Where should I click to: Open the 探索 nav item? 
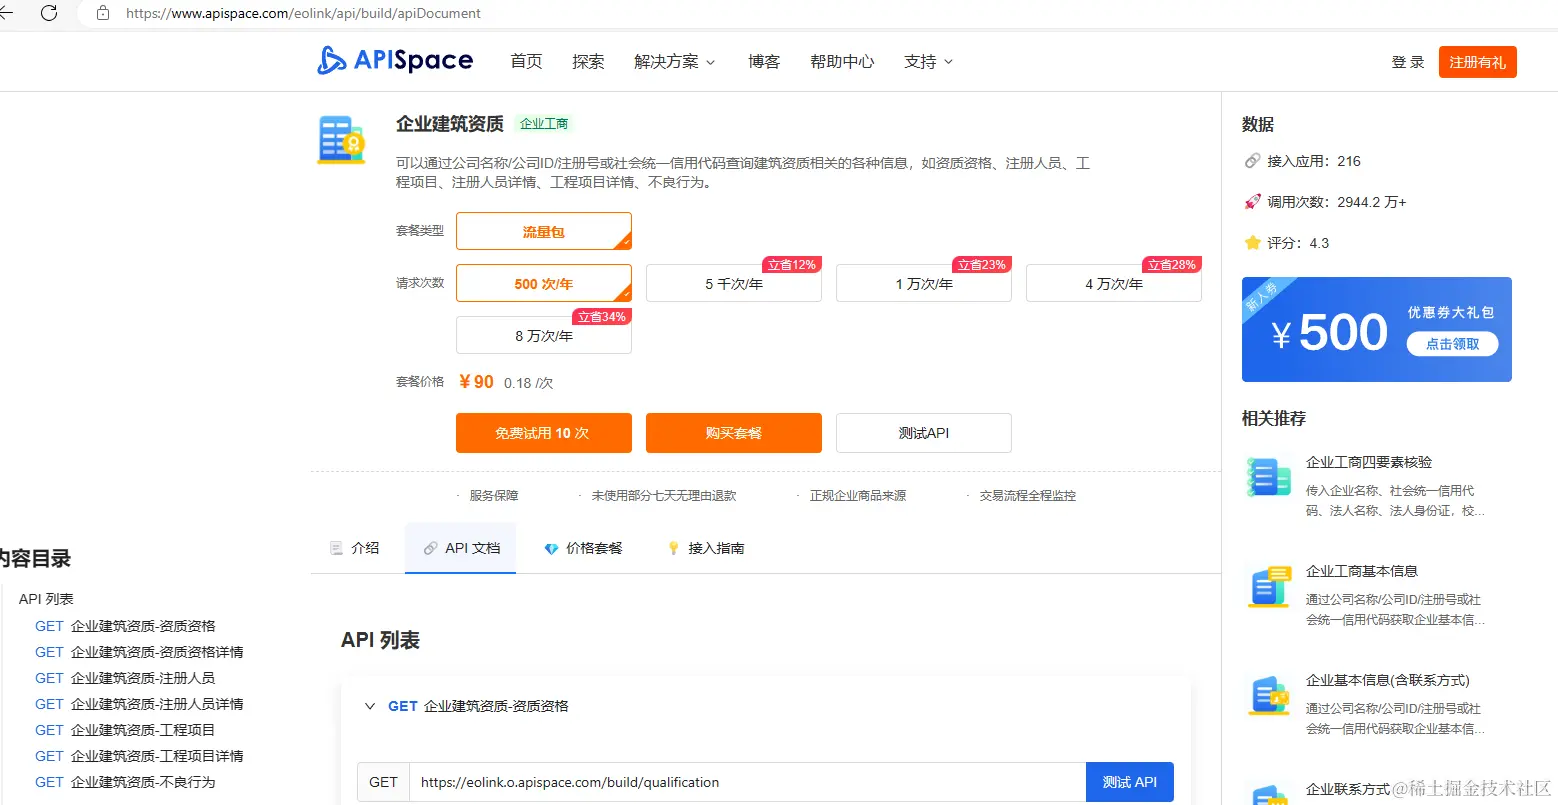click(x=588, y=62)
